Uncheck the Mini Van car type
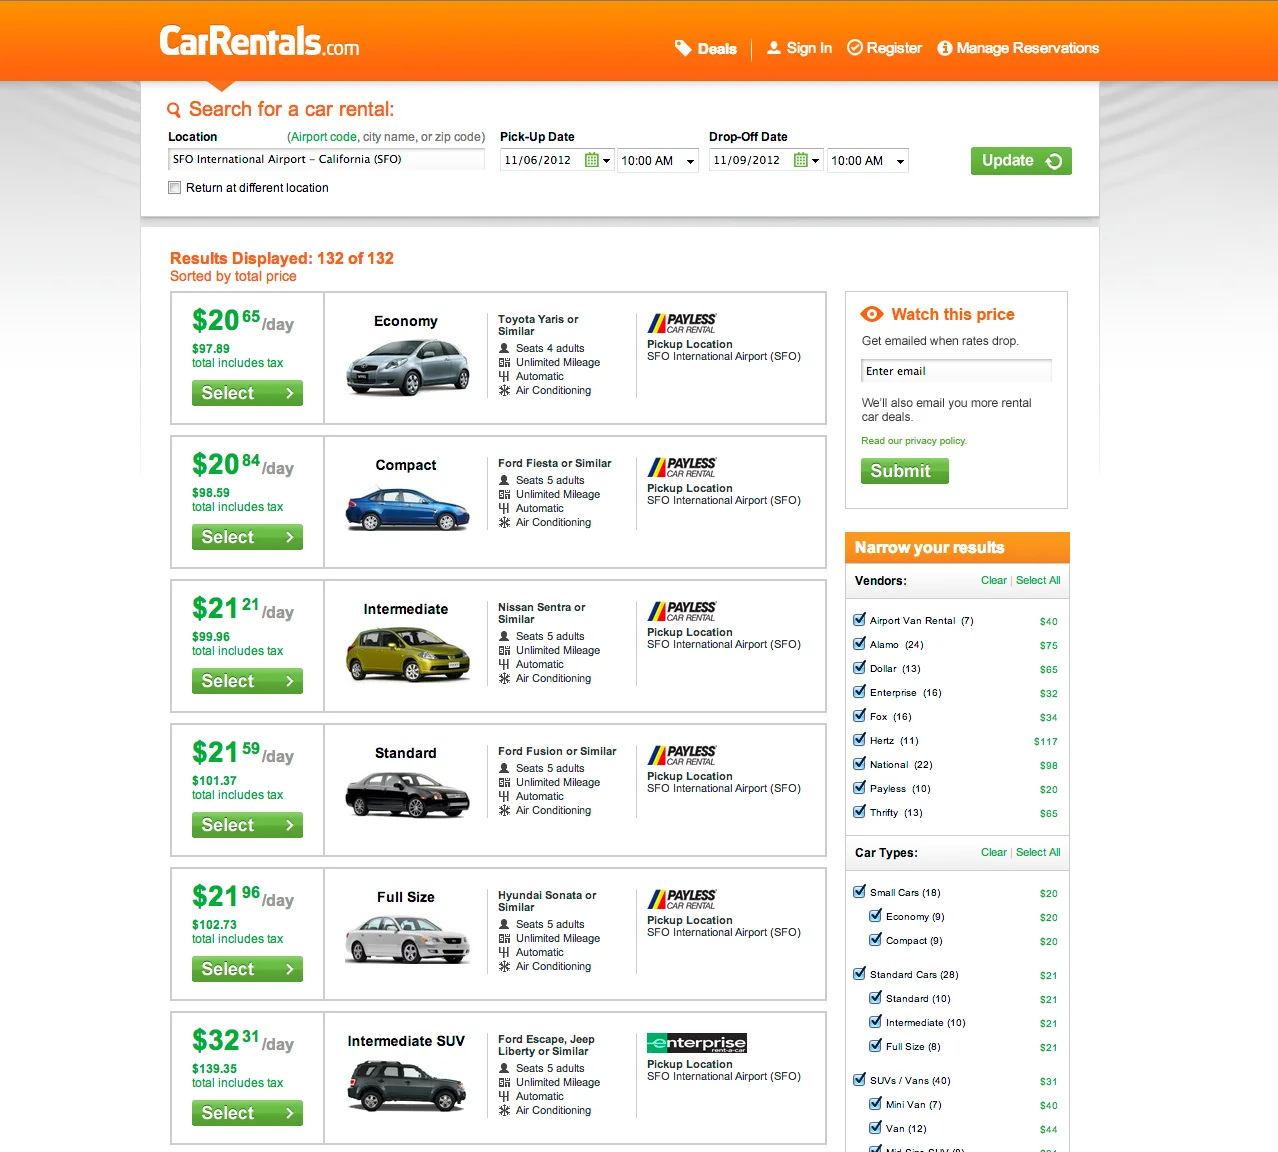Image resolution: width=1278 pixels, height=1152 pixels. tap(875, 1103)
